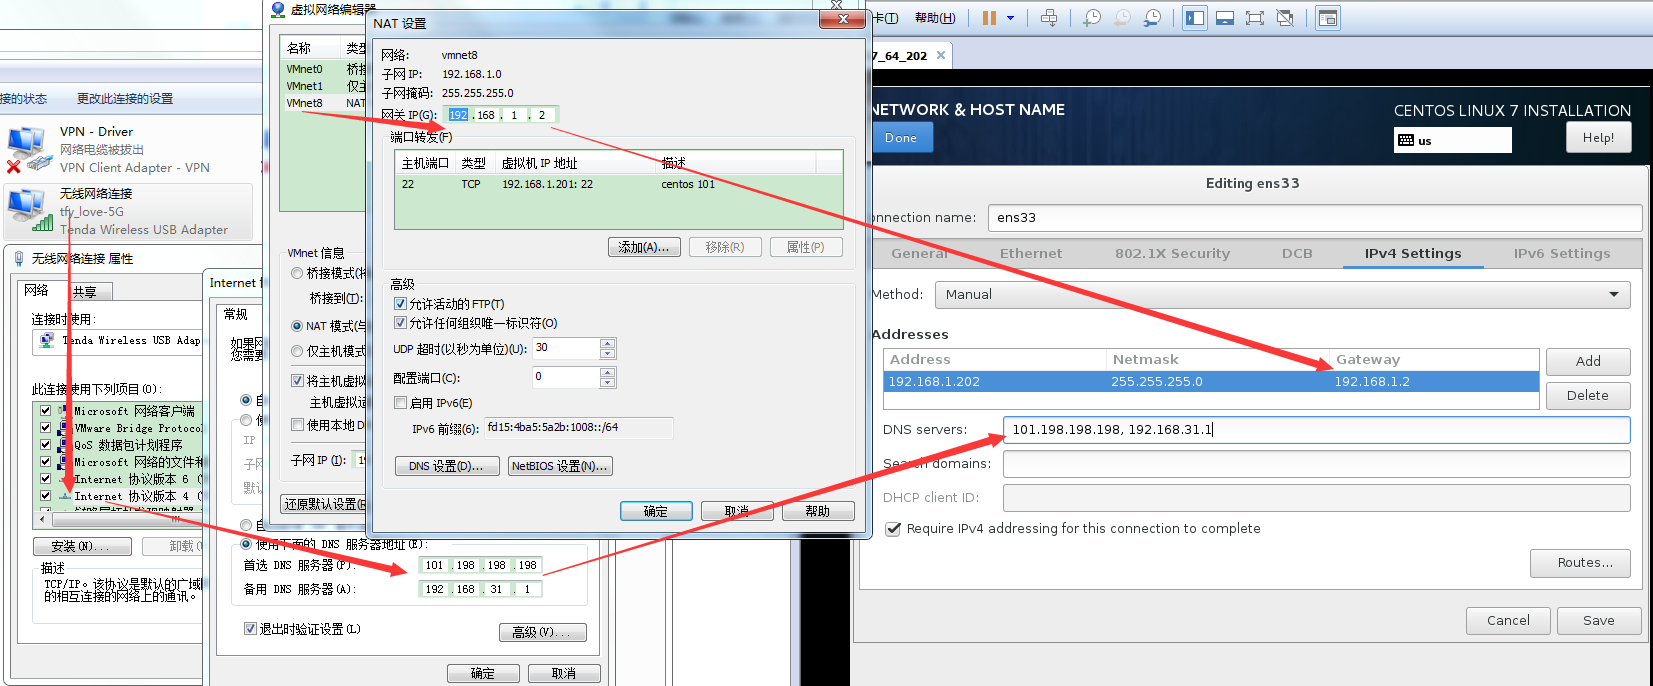Switch to the IPv6 Settings tab

pos(1562,254)
